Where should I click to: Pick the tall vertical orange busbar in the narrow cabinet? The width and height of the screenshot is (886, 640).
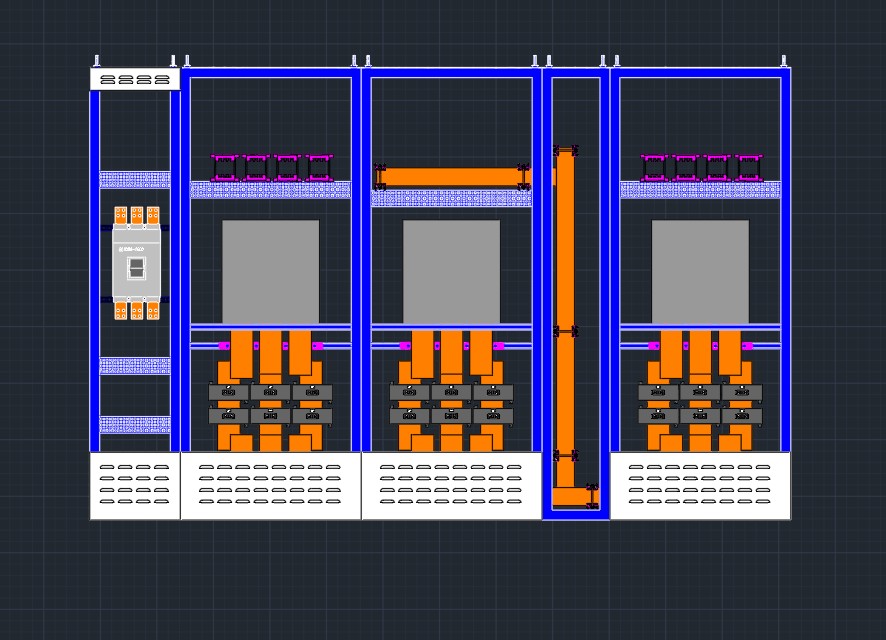[564, 316]
